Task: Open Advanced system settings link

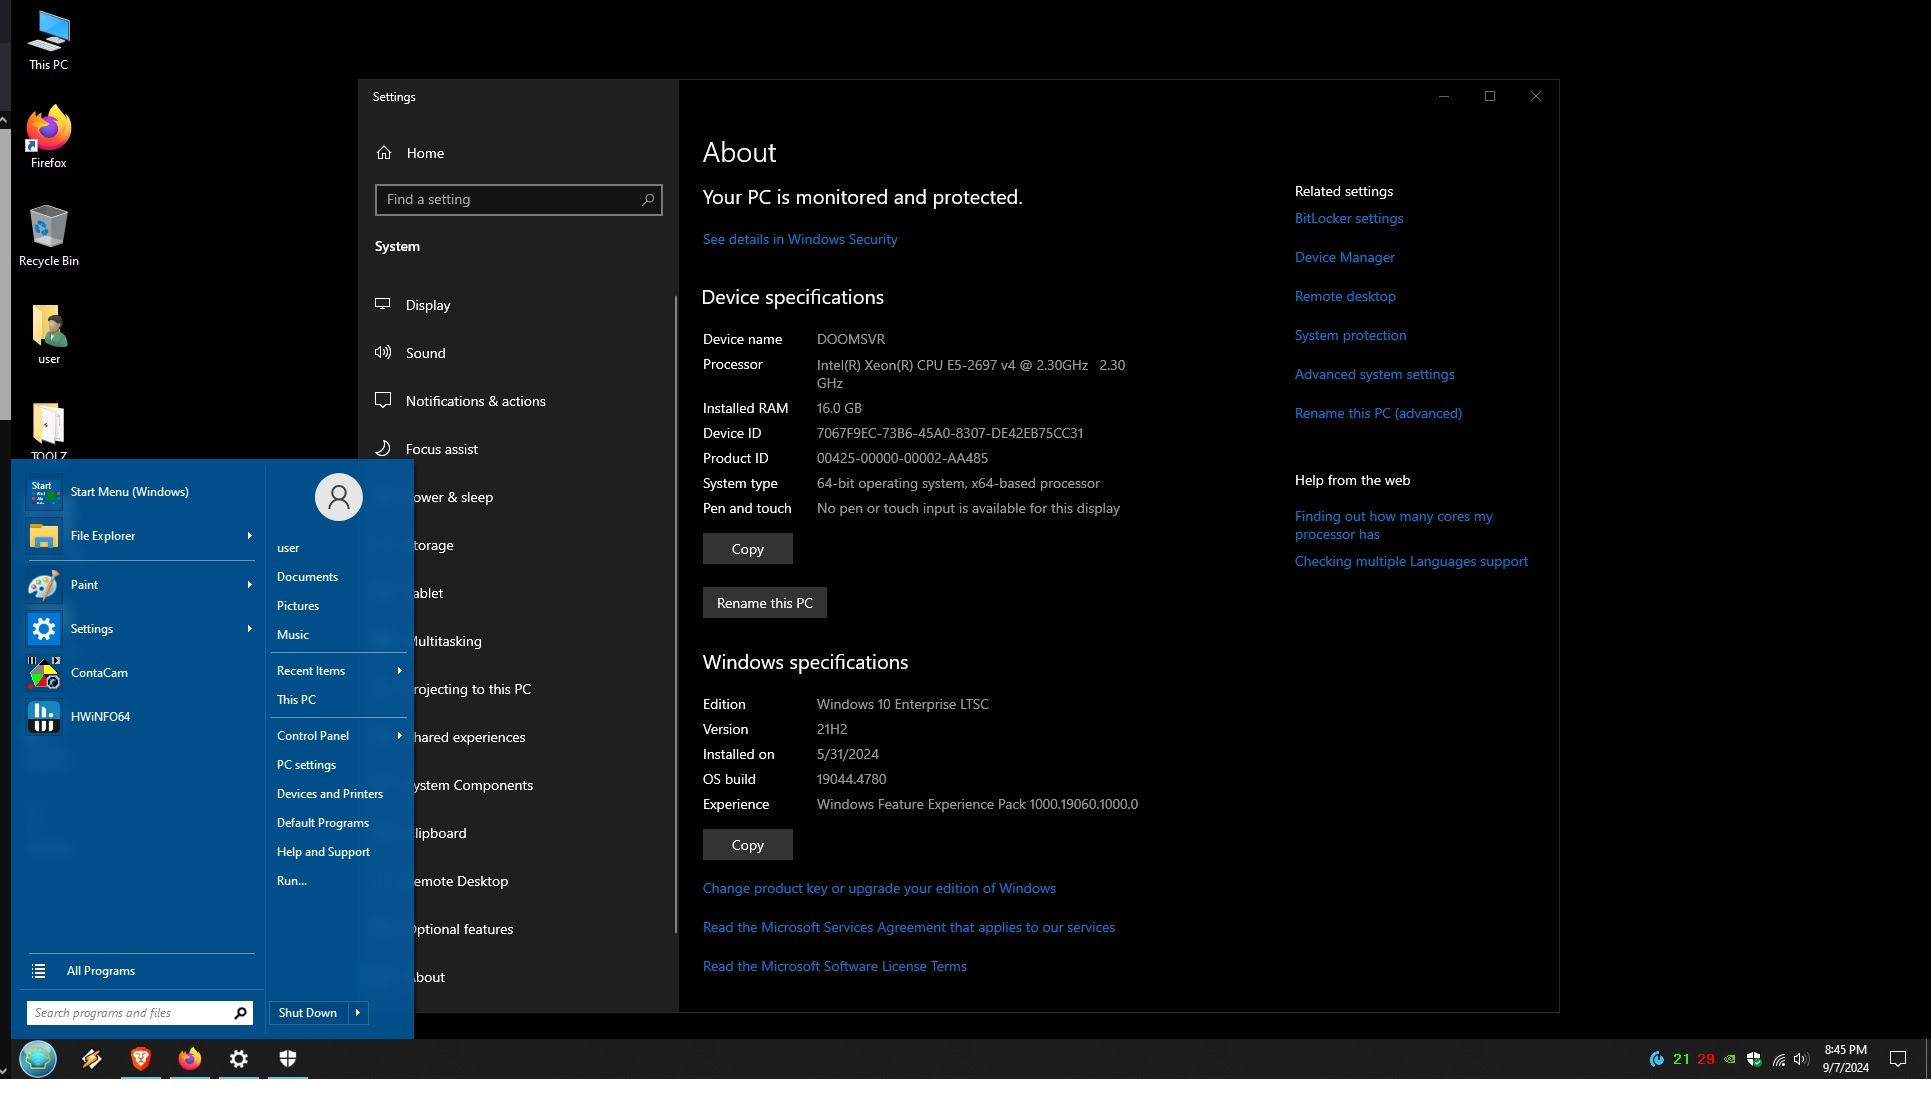Action: tap(1375, 374)
